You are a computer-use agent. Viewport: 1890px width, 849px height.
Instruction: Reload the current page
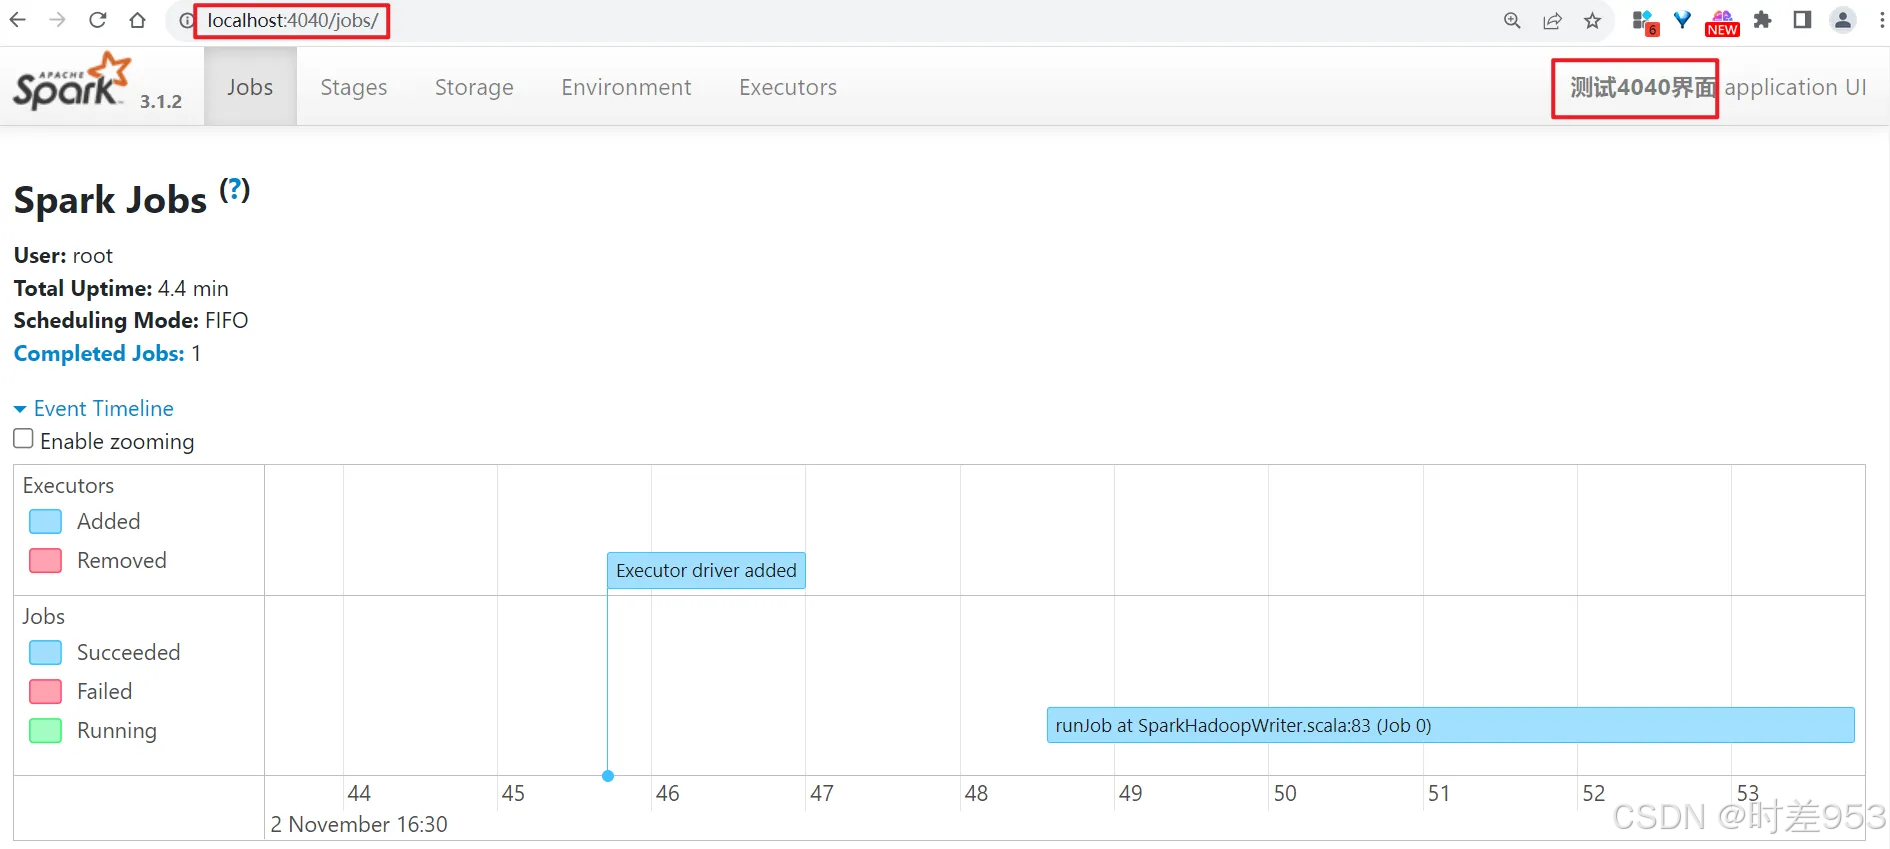(x=97, y=20)
